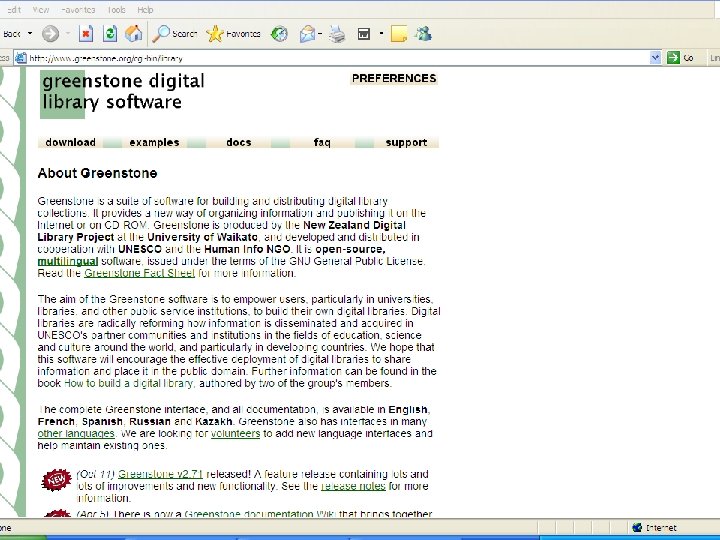Open the Search toolbar button
This screenshot has width=720, height=540.
click(174, 34)
